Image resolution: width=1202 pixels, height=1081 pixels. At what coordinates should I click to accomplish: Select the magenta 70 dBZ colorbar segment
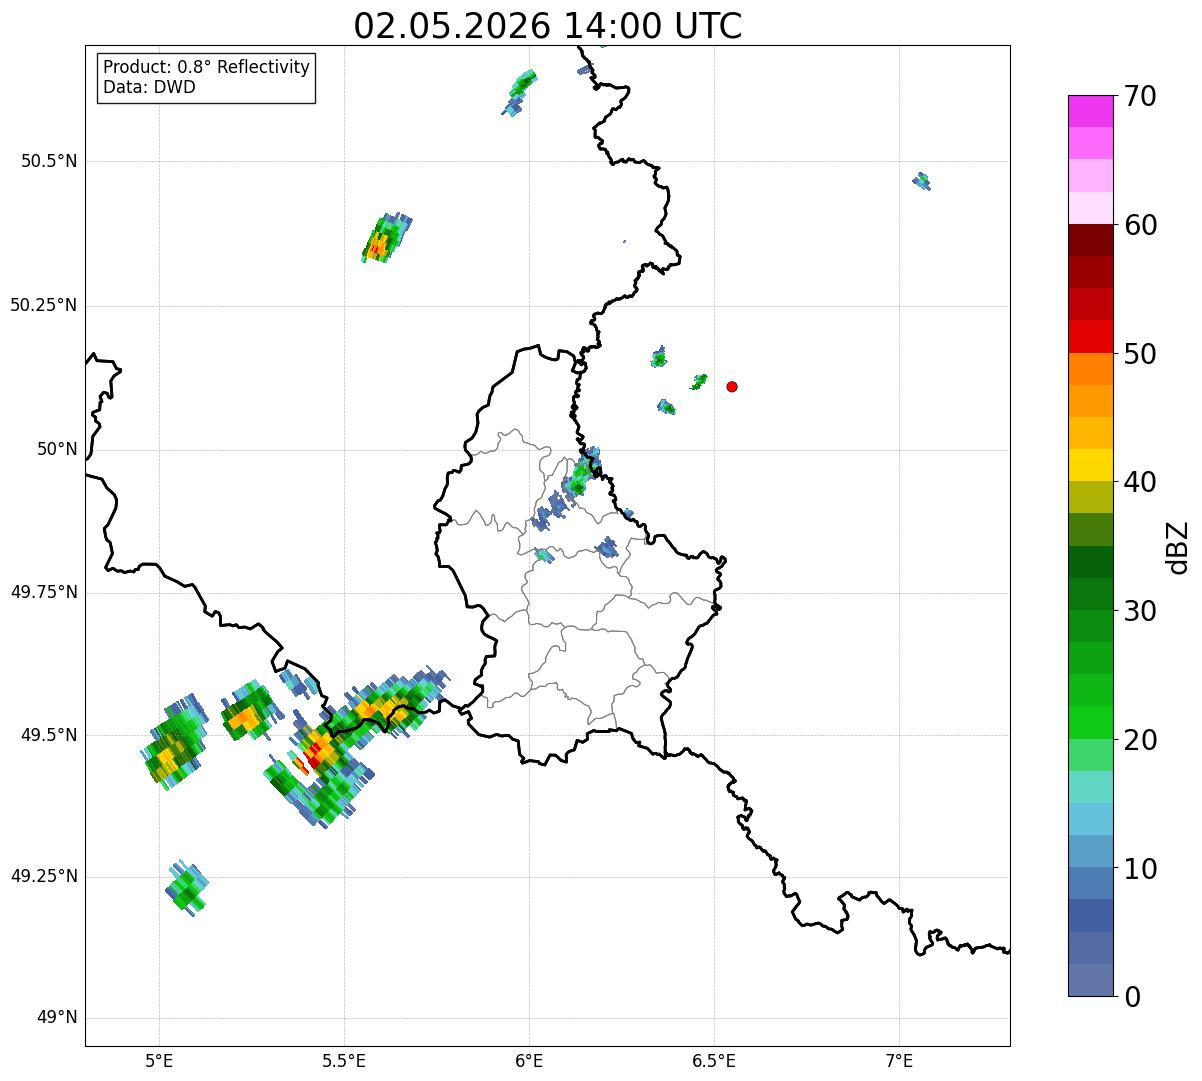point(1090,111)
